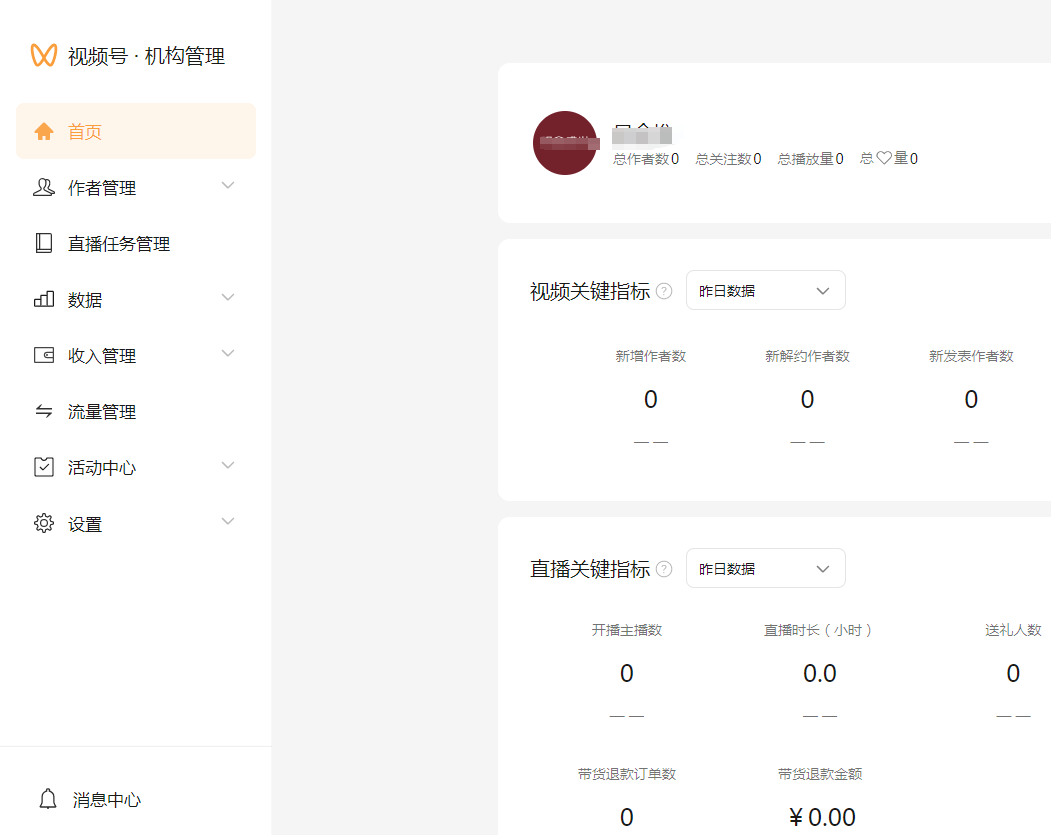Select the 活动中心 checkbox-style icon
Image resolution: width=1051 pixels, height=835 pixels.
(x=44, y=467)
